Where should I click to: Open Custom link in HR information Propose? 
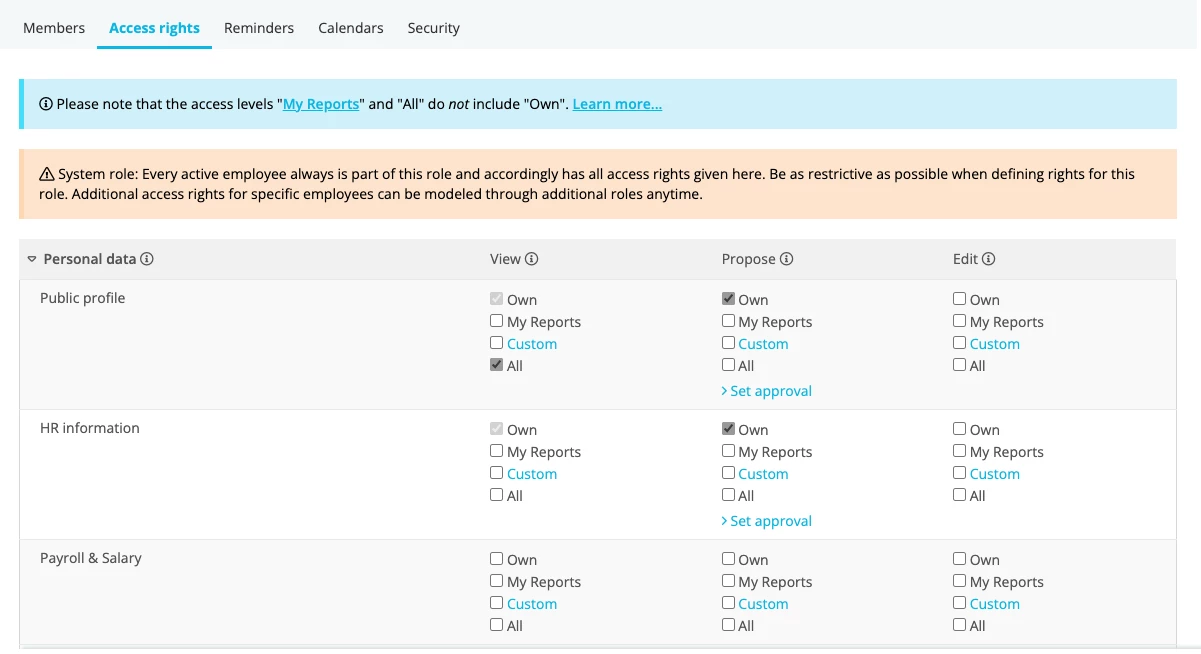point(763,474)
